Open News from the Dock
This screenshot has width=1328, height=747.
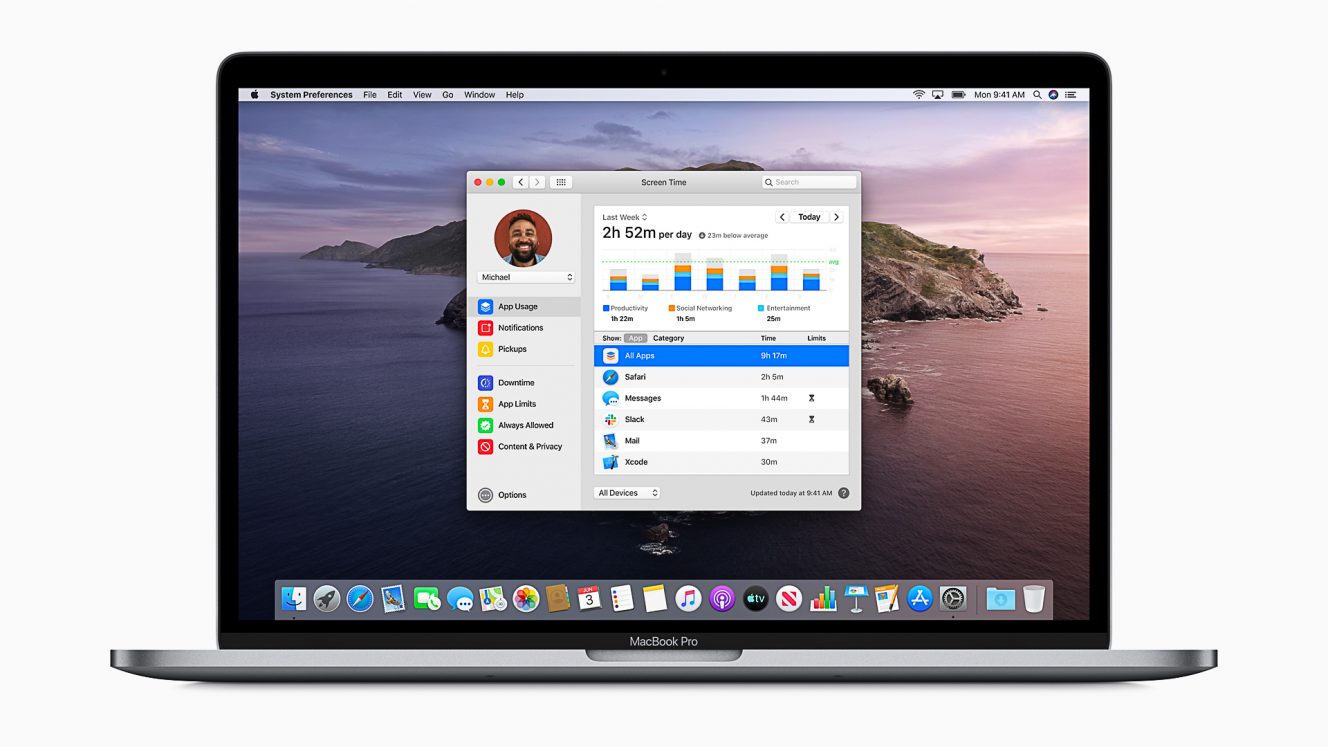[789, 599]
